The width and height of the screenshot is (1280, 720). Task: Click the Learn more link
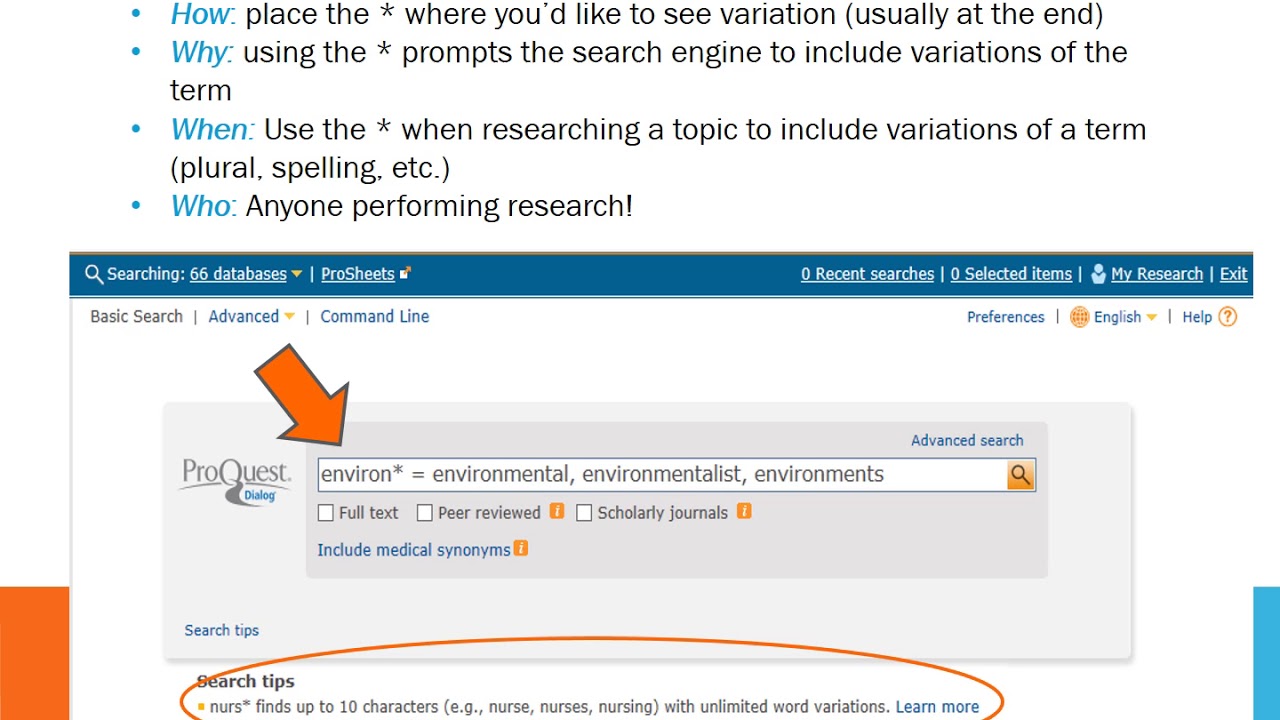pyautogui.click(x=937, y=707)
